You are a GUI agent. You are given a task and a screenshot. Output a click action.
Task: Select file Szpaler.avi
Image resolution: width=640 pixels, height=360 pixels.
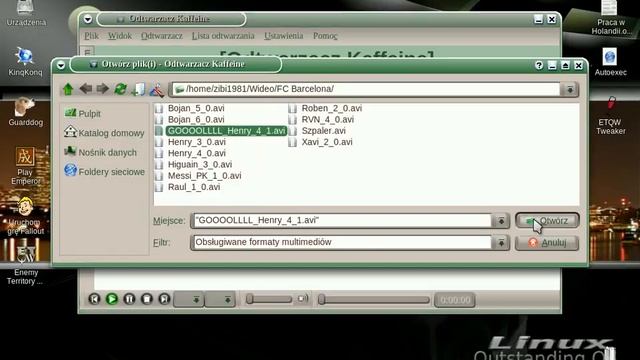[x=317, y=131]
